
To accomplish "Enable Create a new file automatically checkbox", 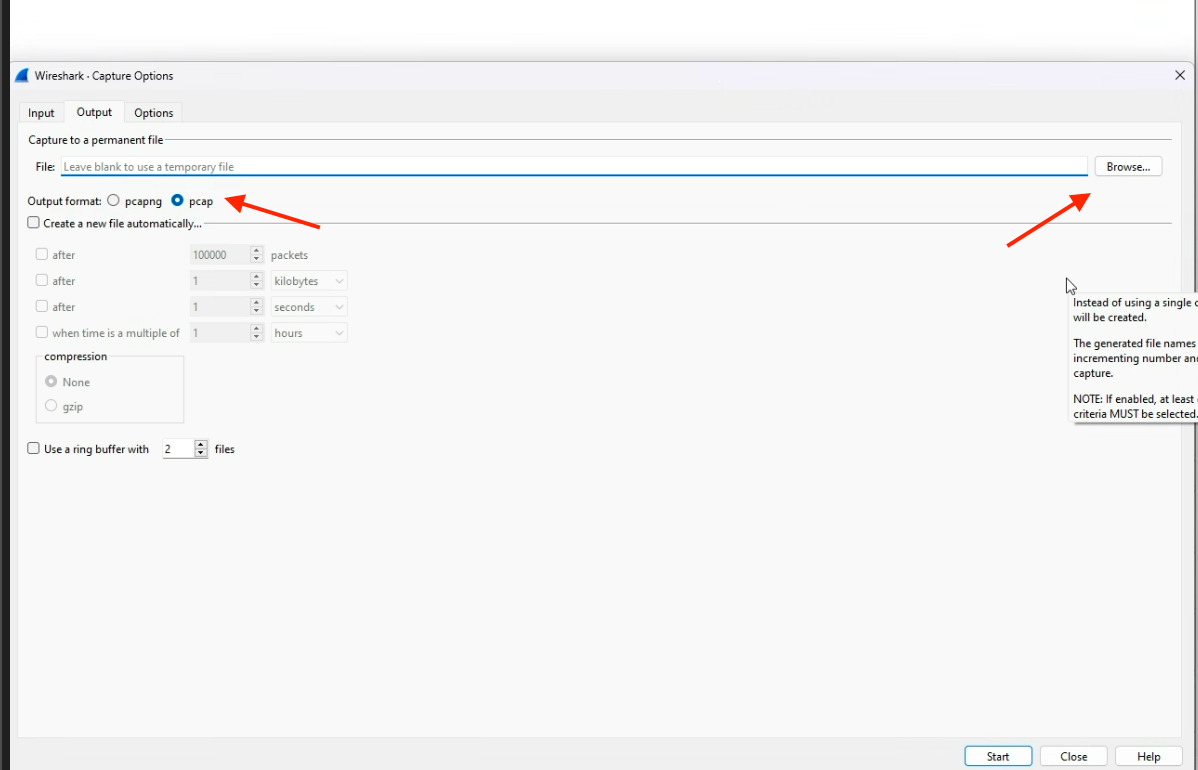I will tap(34, 223).
